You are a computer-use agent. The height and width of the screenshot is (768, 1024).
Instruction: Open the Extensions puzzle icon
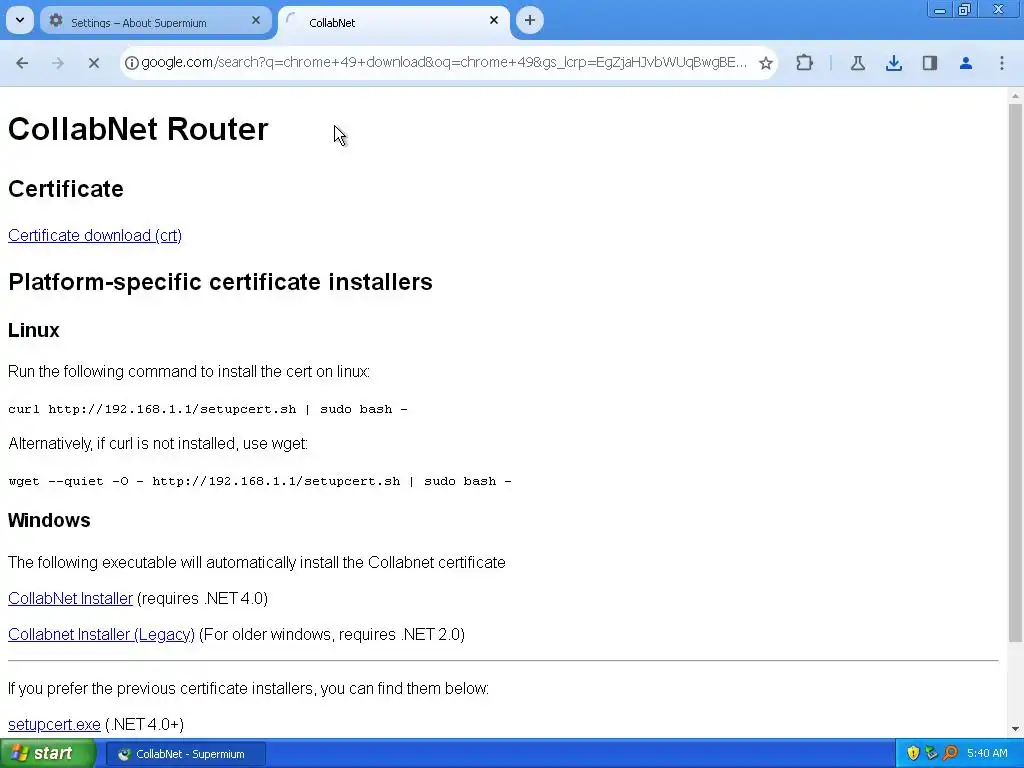tap(805, 63)
